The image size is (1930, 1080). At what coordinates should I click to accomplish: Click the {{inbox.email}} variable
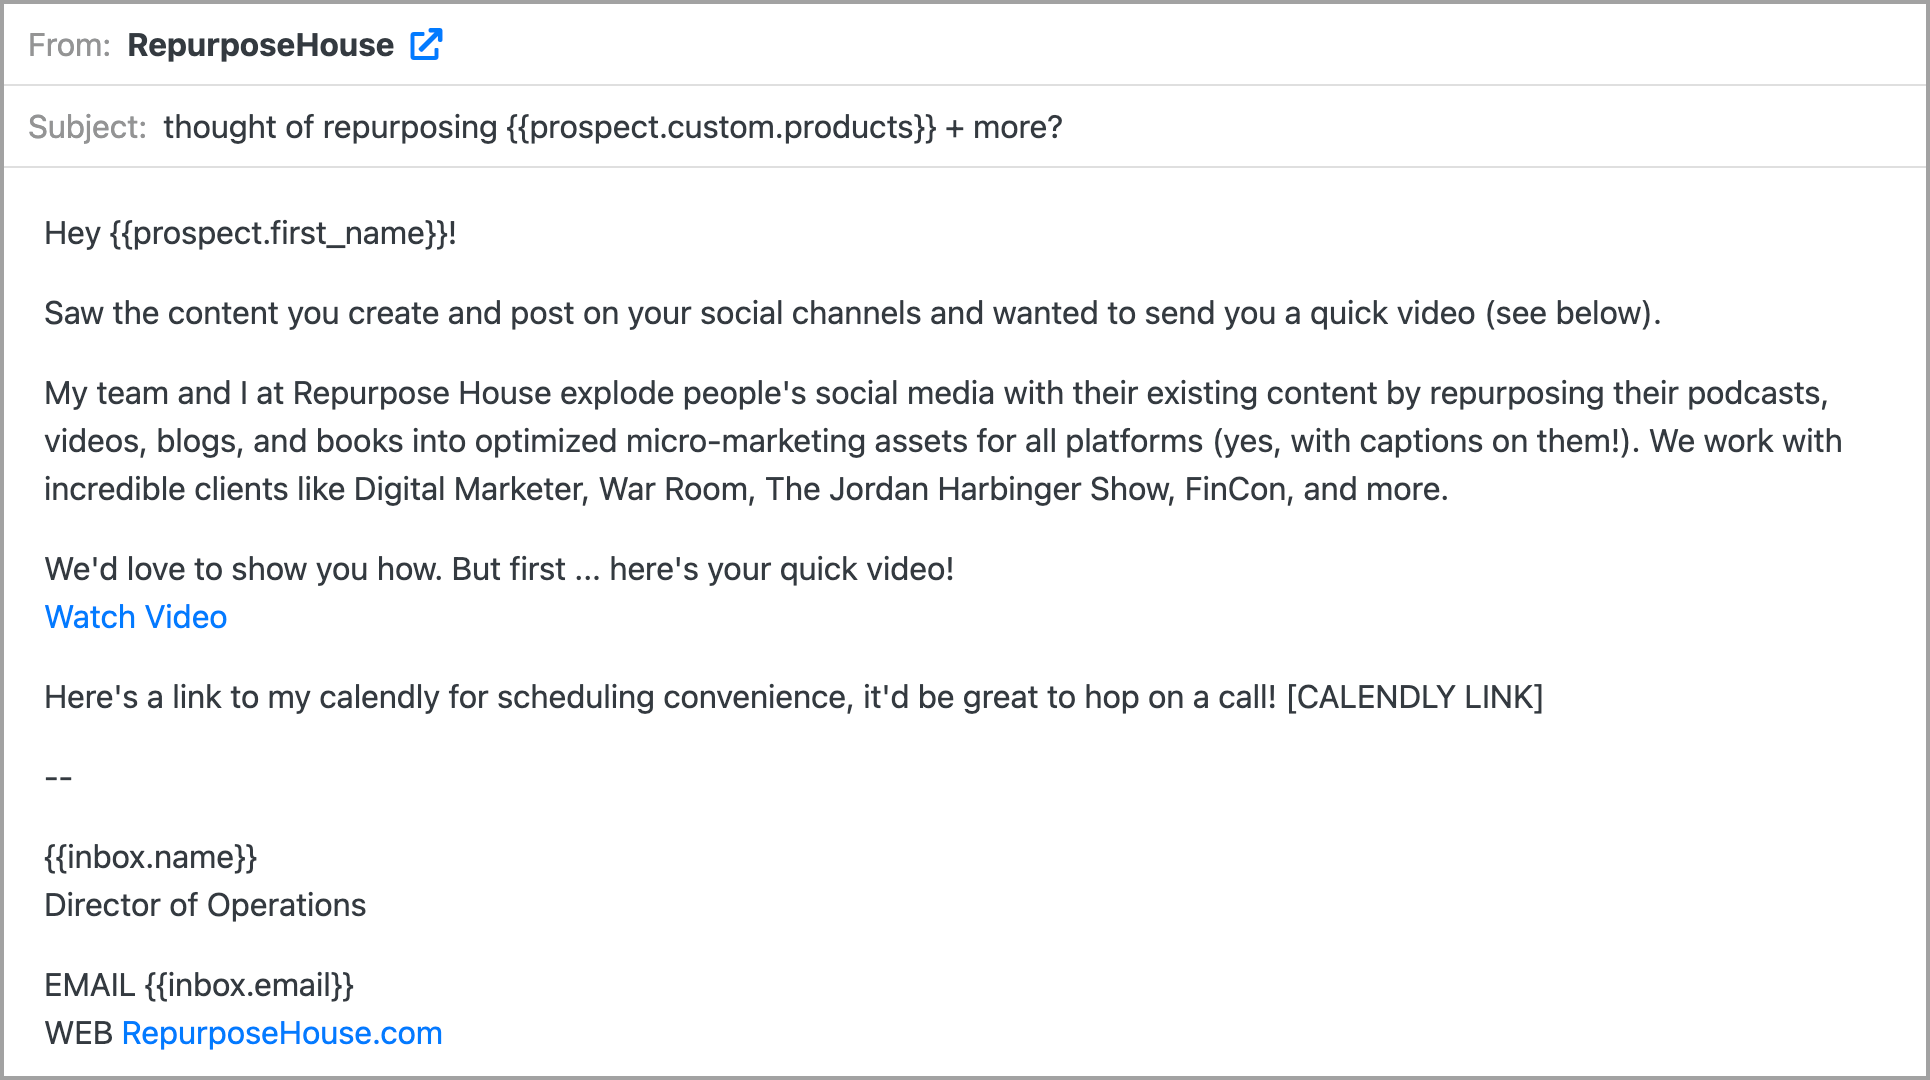coord(249,985)
